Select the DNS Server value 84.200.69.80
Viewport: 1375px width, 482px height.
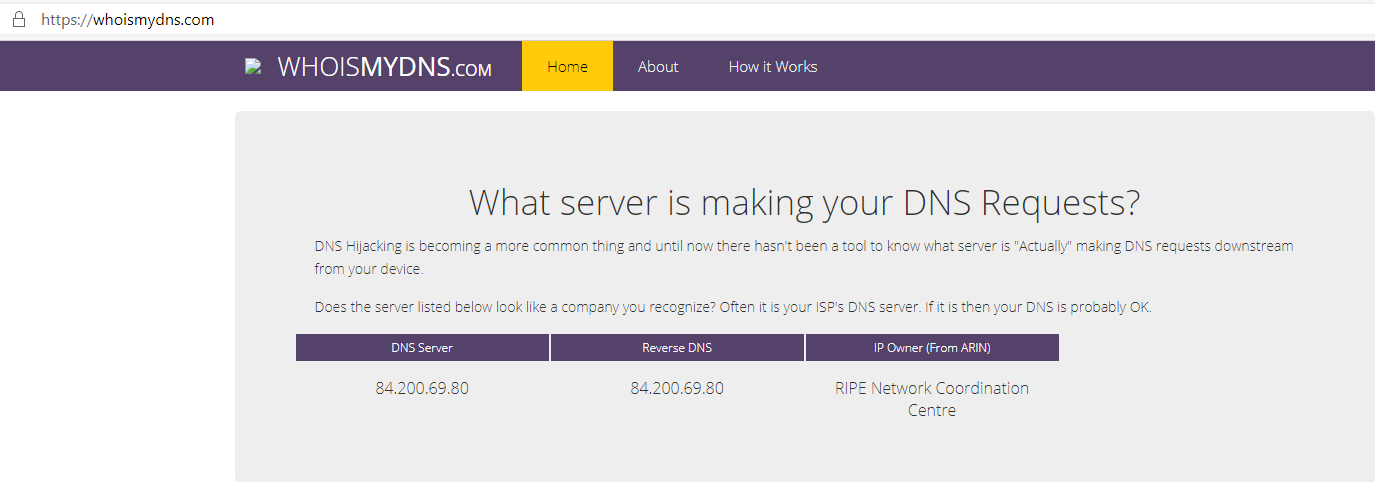tap(422, 388)
